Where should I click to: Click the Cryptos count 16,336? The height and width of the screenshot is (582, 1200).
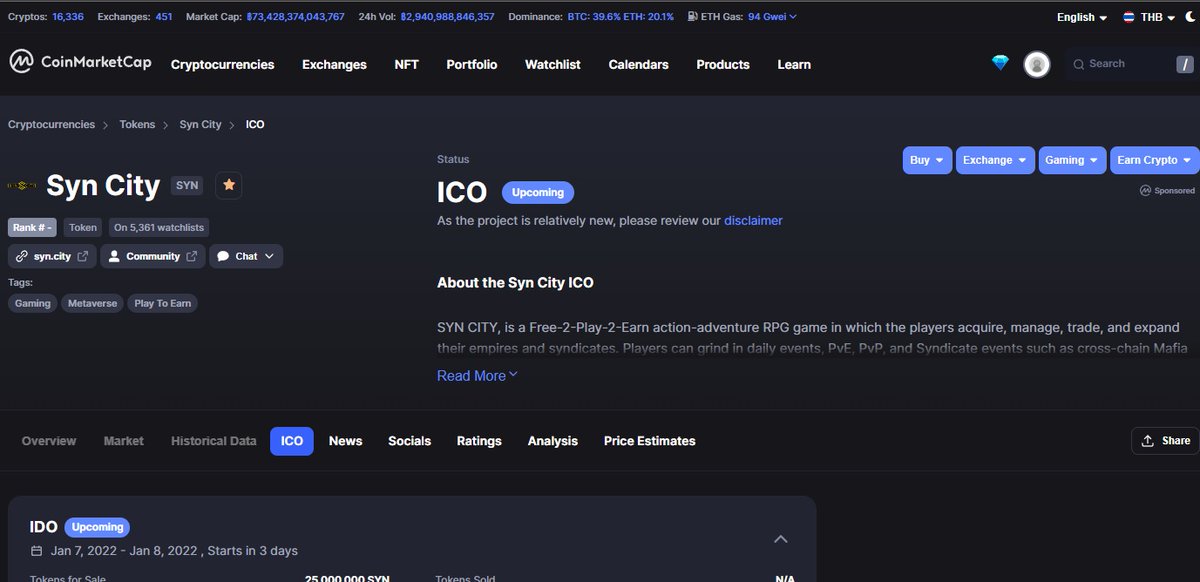click(70, 17)
